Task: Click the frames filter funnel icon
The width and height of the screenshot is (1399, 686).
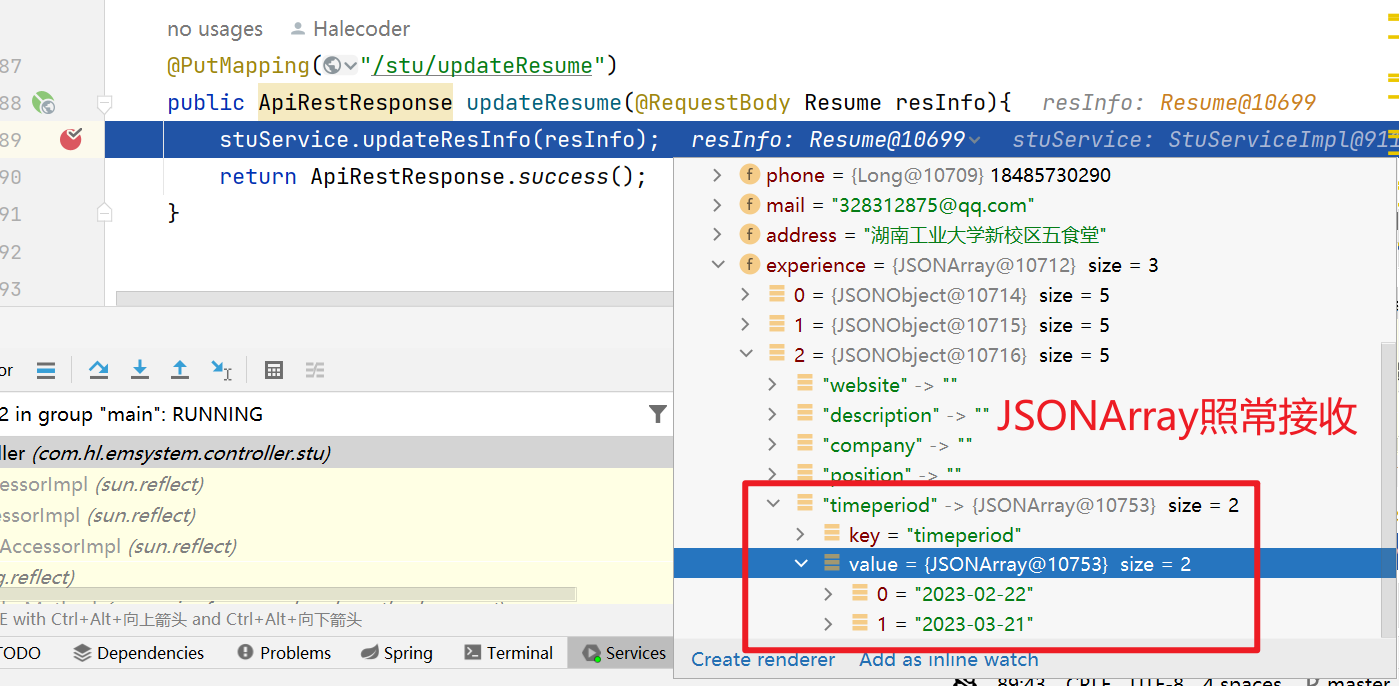Action: coord(657,414)
